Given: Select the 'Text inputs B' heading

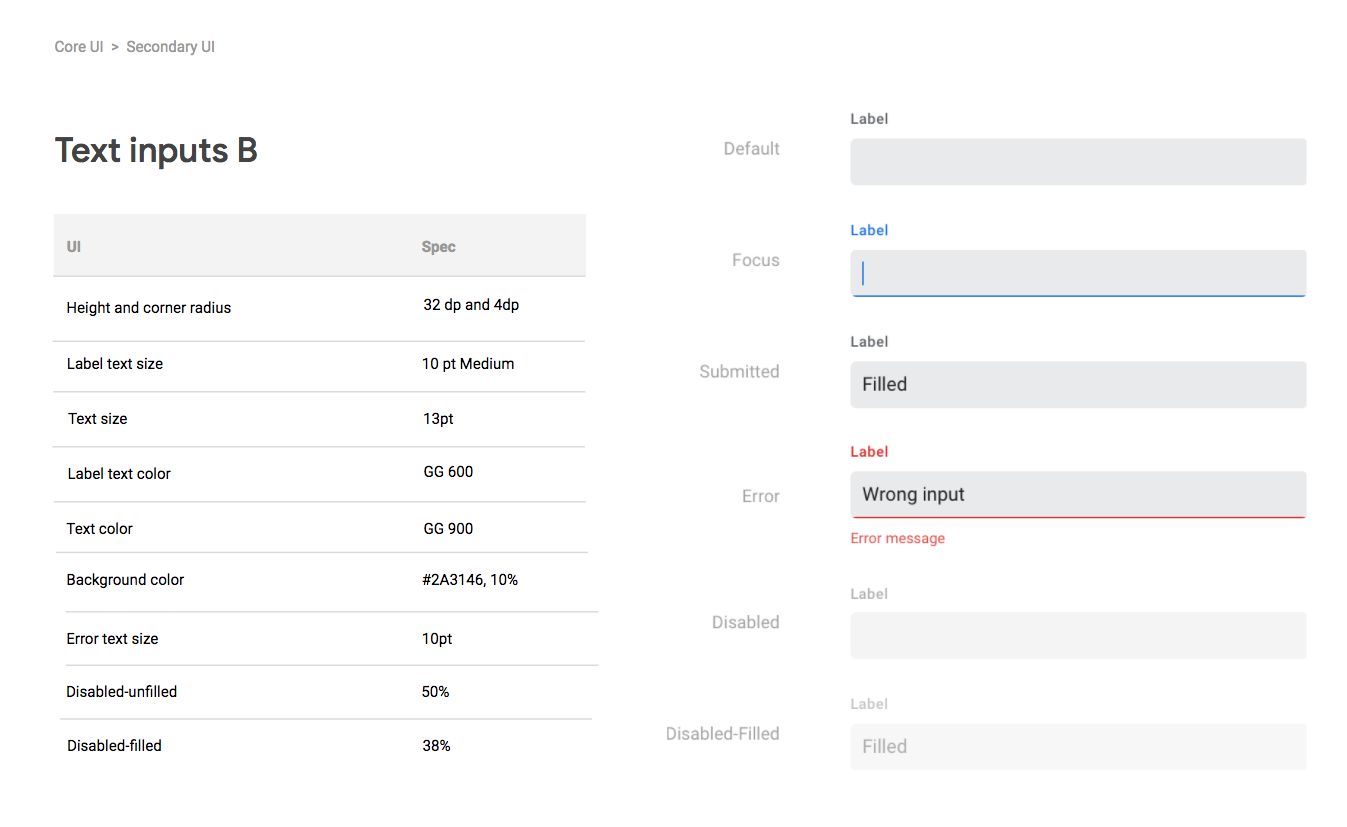Looking at the screenshot, I should (156, 150).
